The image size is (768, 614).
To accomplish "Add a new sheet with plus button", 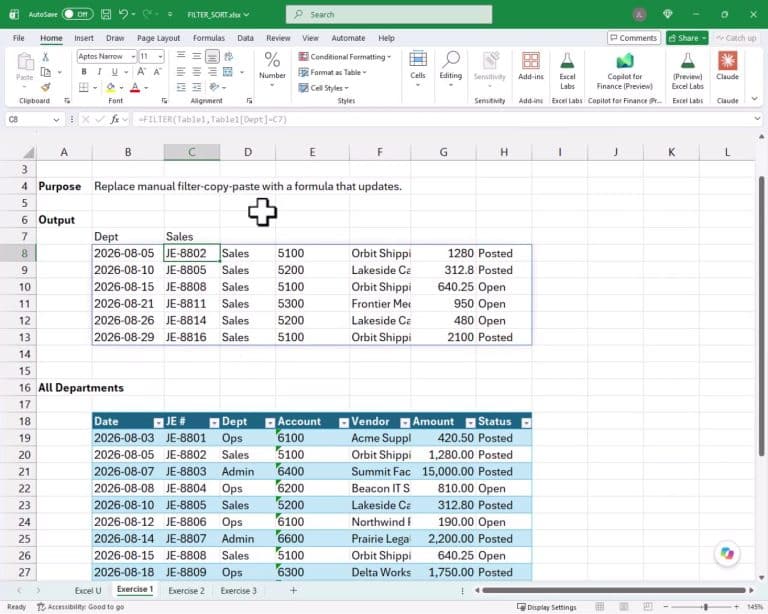I will [293, 591].
